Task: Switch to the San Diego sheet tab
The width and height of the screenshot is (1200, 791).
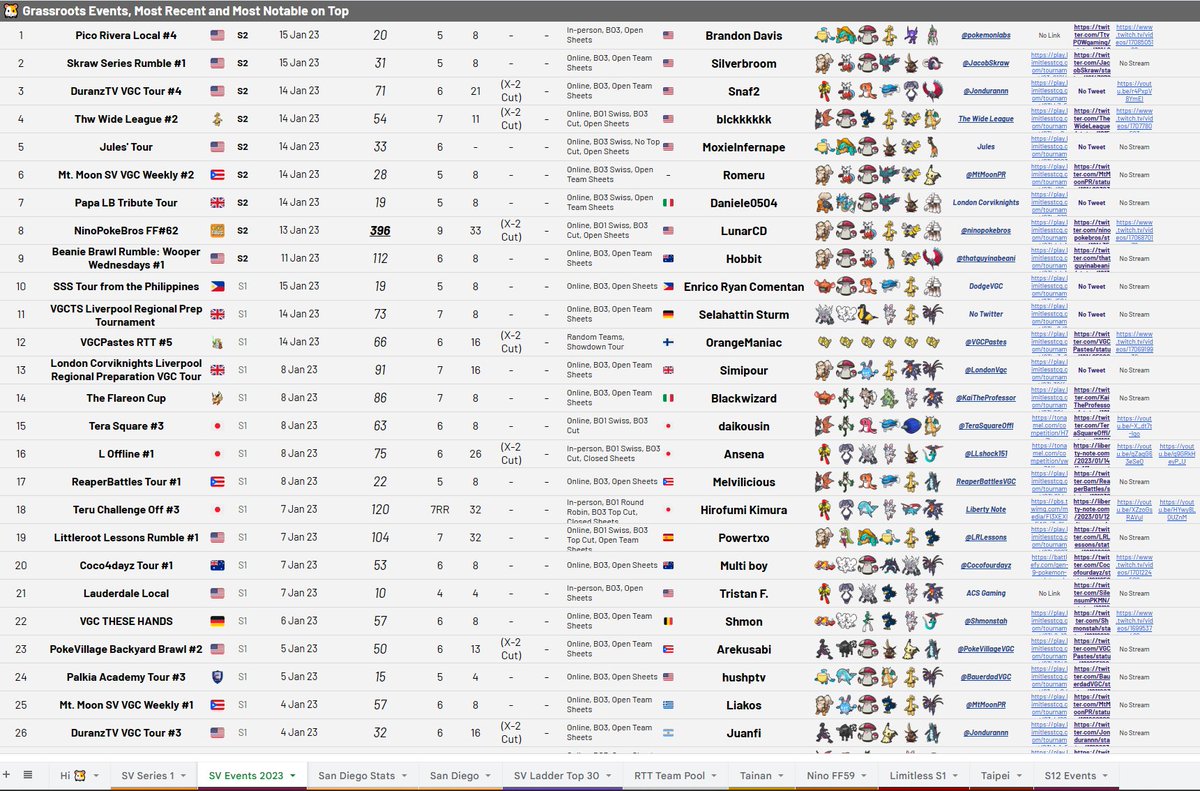Action: click(x=454, y=776)
